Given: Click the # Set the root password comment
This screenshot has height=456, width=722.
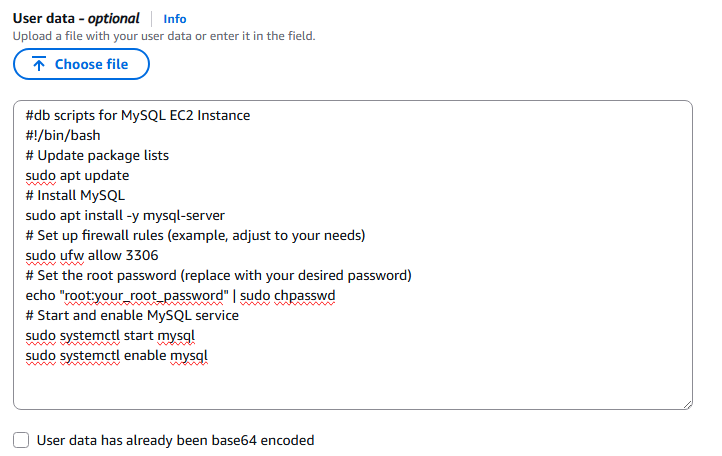Looking at the screenshot, I should tap(218, 275).
